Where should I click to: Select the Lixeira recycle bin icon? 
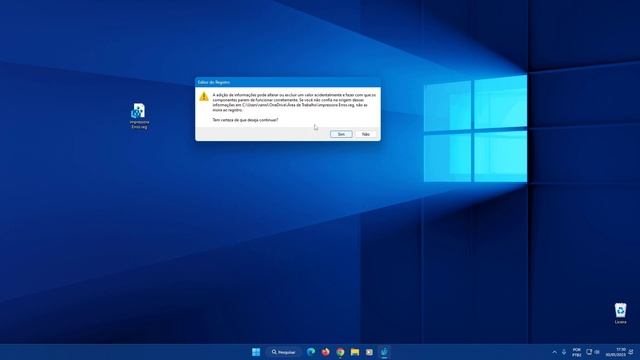coord(620,313)
